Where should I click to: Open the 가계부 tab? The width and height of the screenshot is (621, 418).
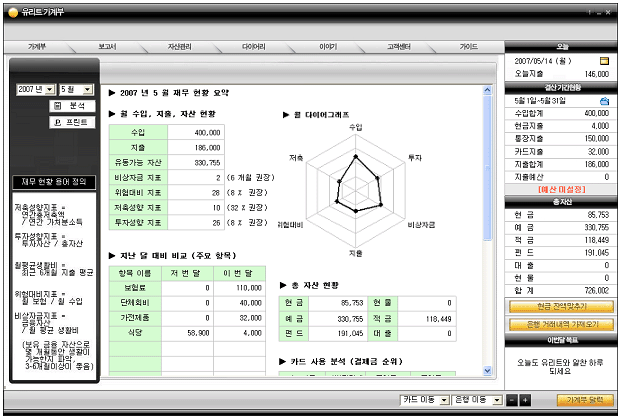[x=37, y=47]
